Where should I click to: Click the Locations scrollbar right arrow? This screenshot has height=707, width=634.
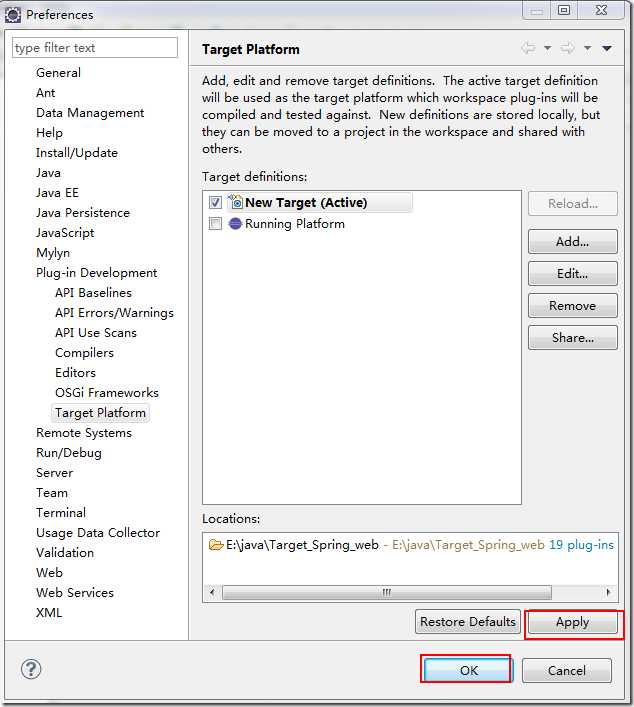pos(609,592)
